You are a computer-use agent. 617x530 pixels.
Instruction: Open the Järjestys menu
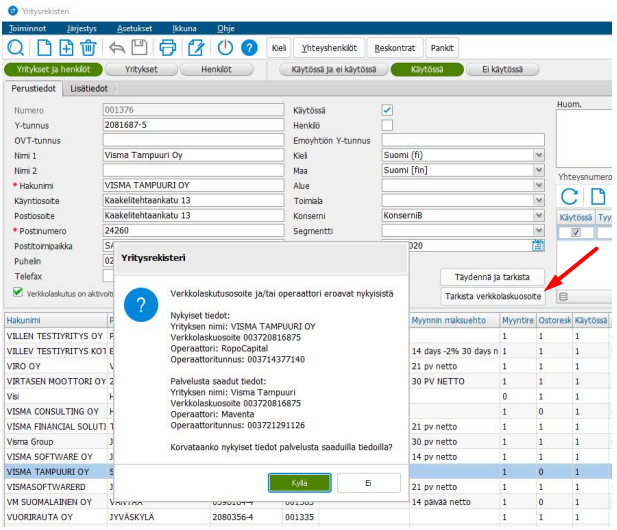coord(81,28)
